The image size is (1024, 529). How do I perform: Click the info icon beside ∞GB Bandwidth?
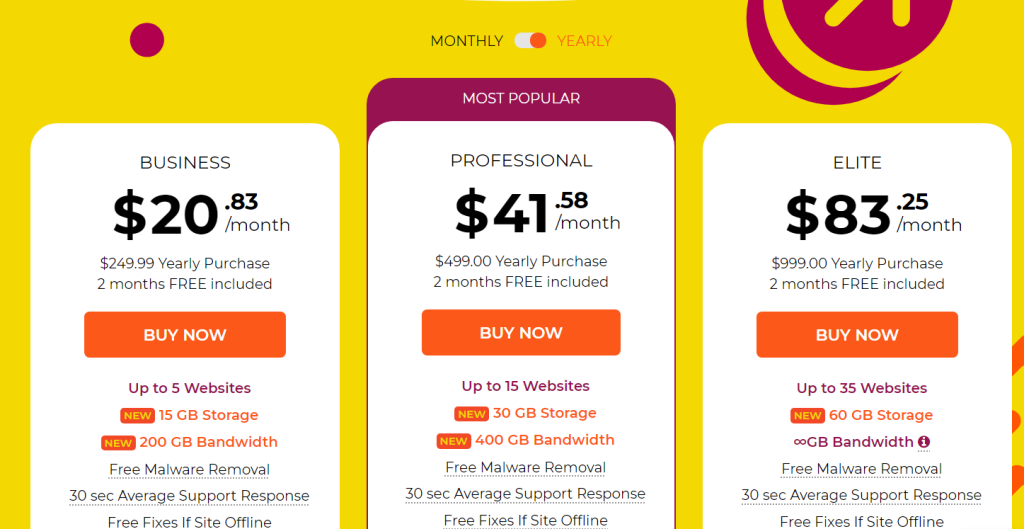pyautogui.click(x=923, y=442)
